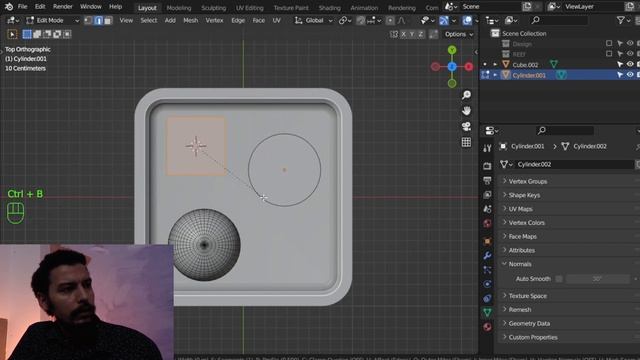The height and width of the screenshot is (360, 640).
Task: Open the Object Constraints properties tab icon
Action: tap(487, 298)
